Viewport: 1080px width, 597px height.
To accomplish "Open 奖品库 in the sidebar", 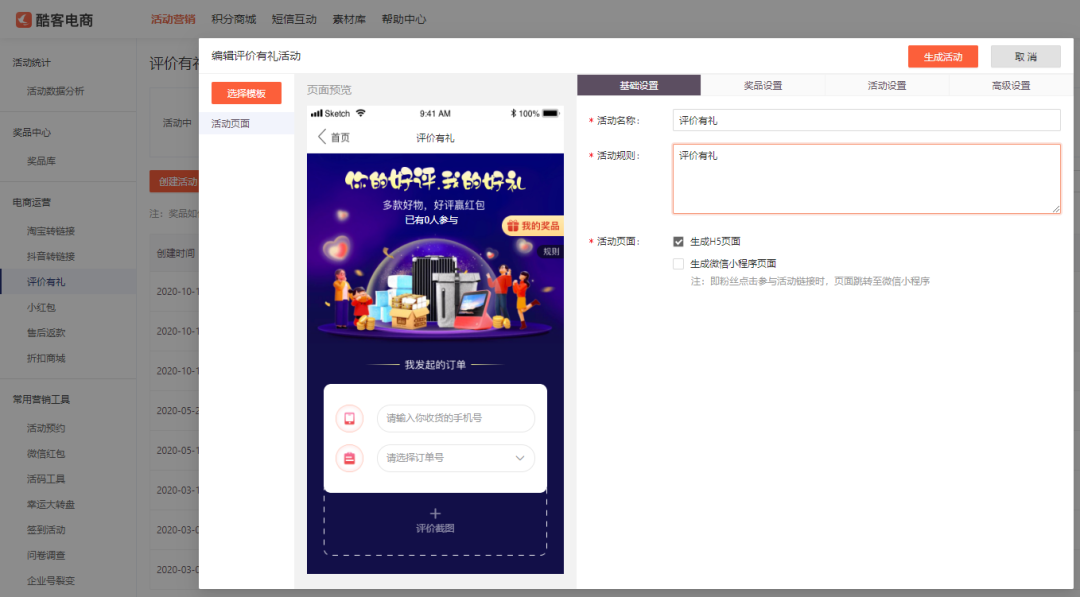I will coord(41,160).
